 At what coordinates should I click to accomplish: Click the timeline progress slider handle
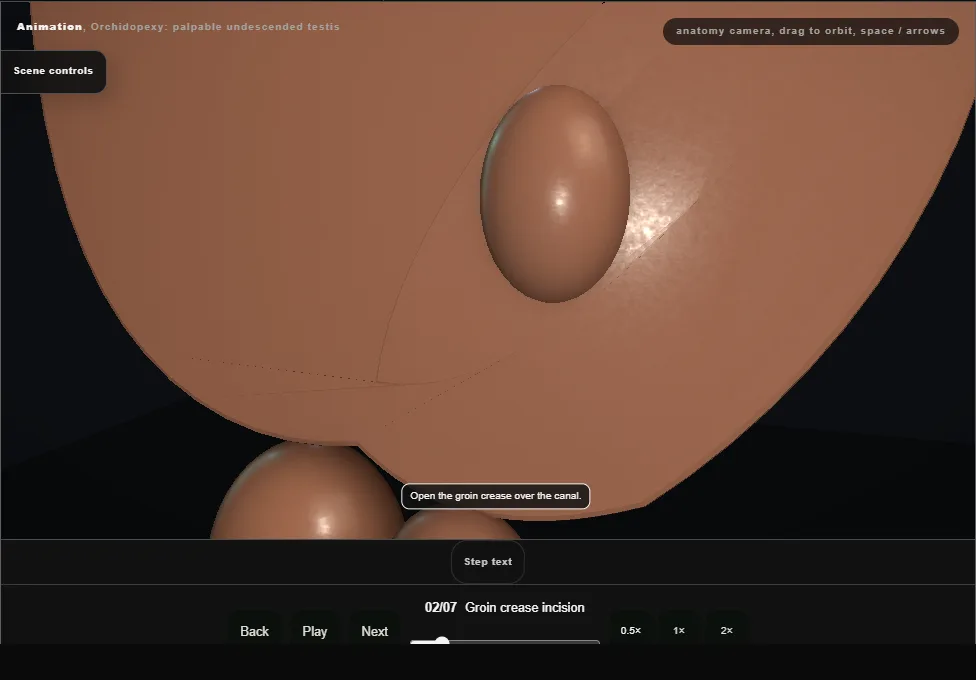click(x=442, y=641)
